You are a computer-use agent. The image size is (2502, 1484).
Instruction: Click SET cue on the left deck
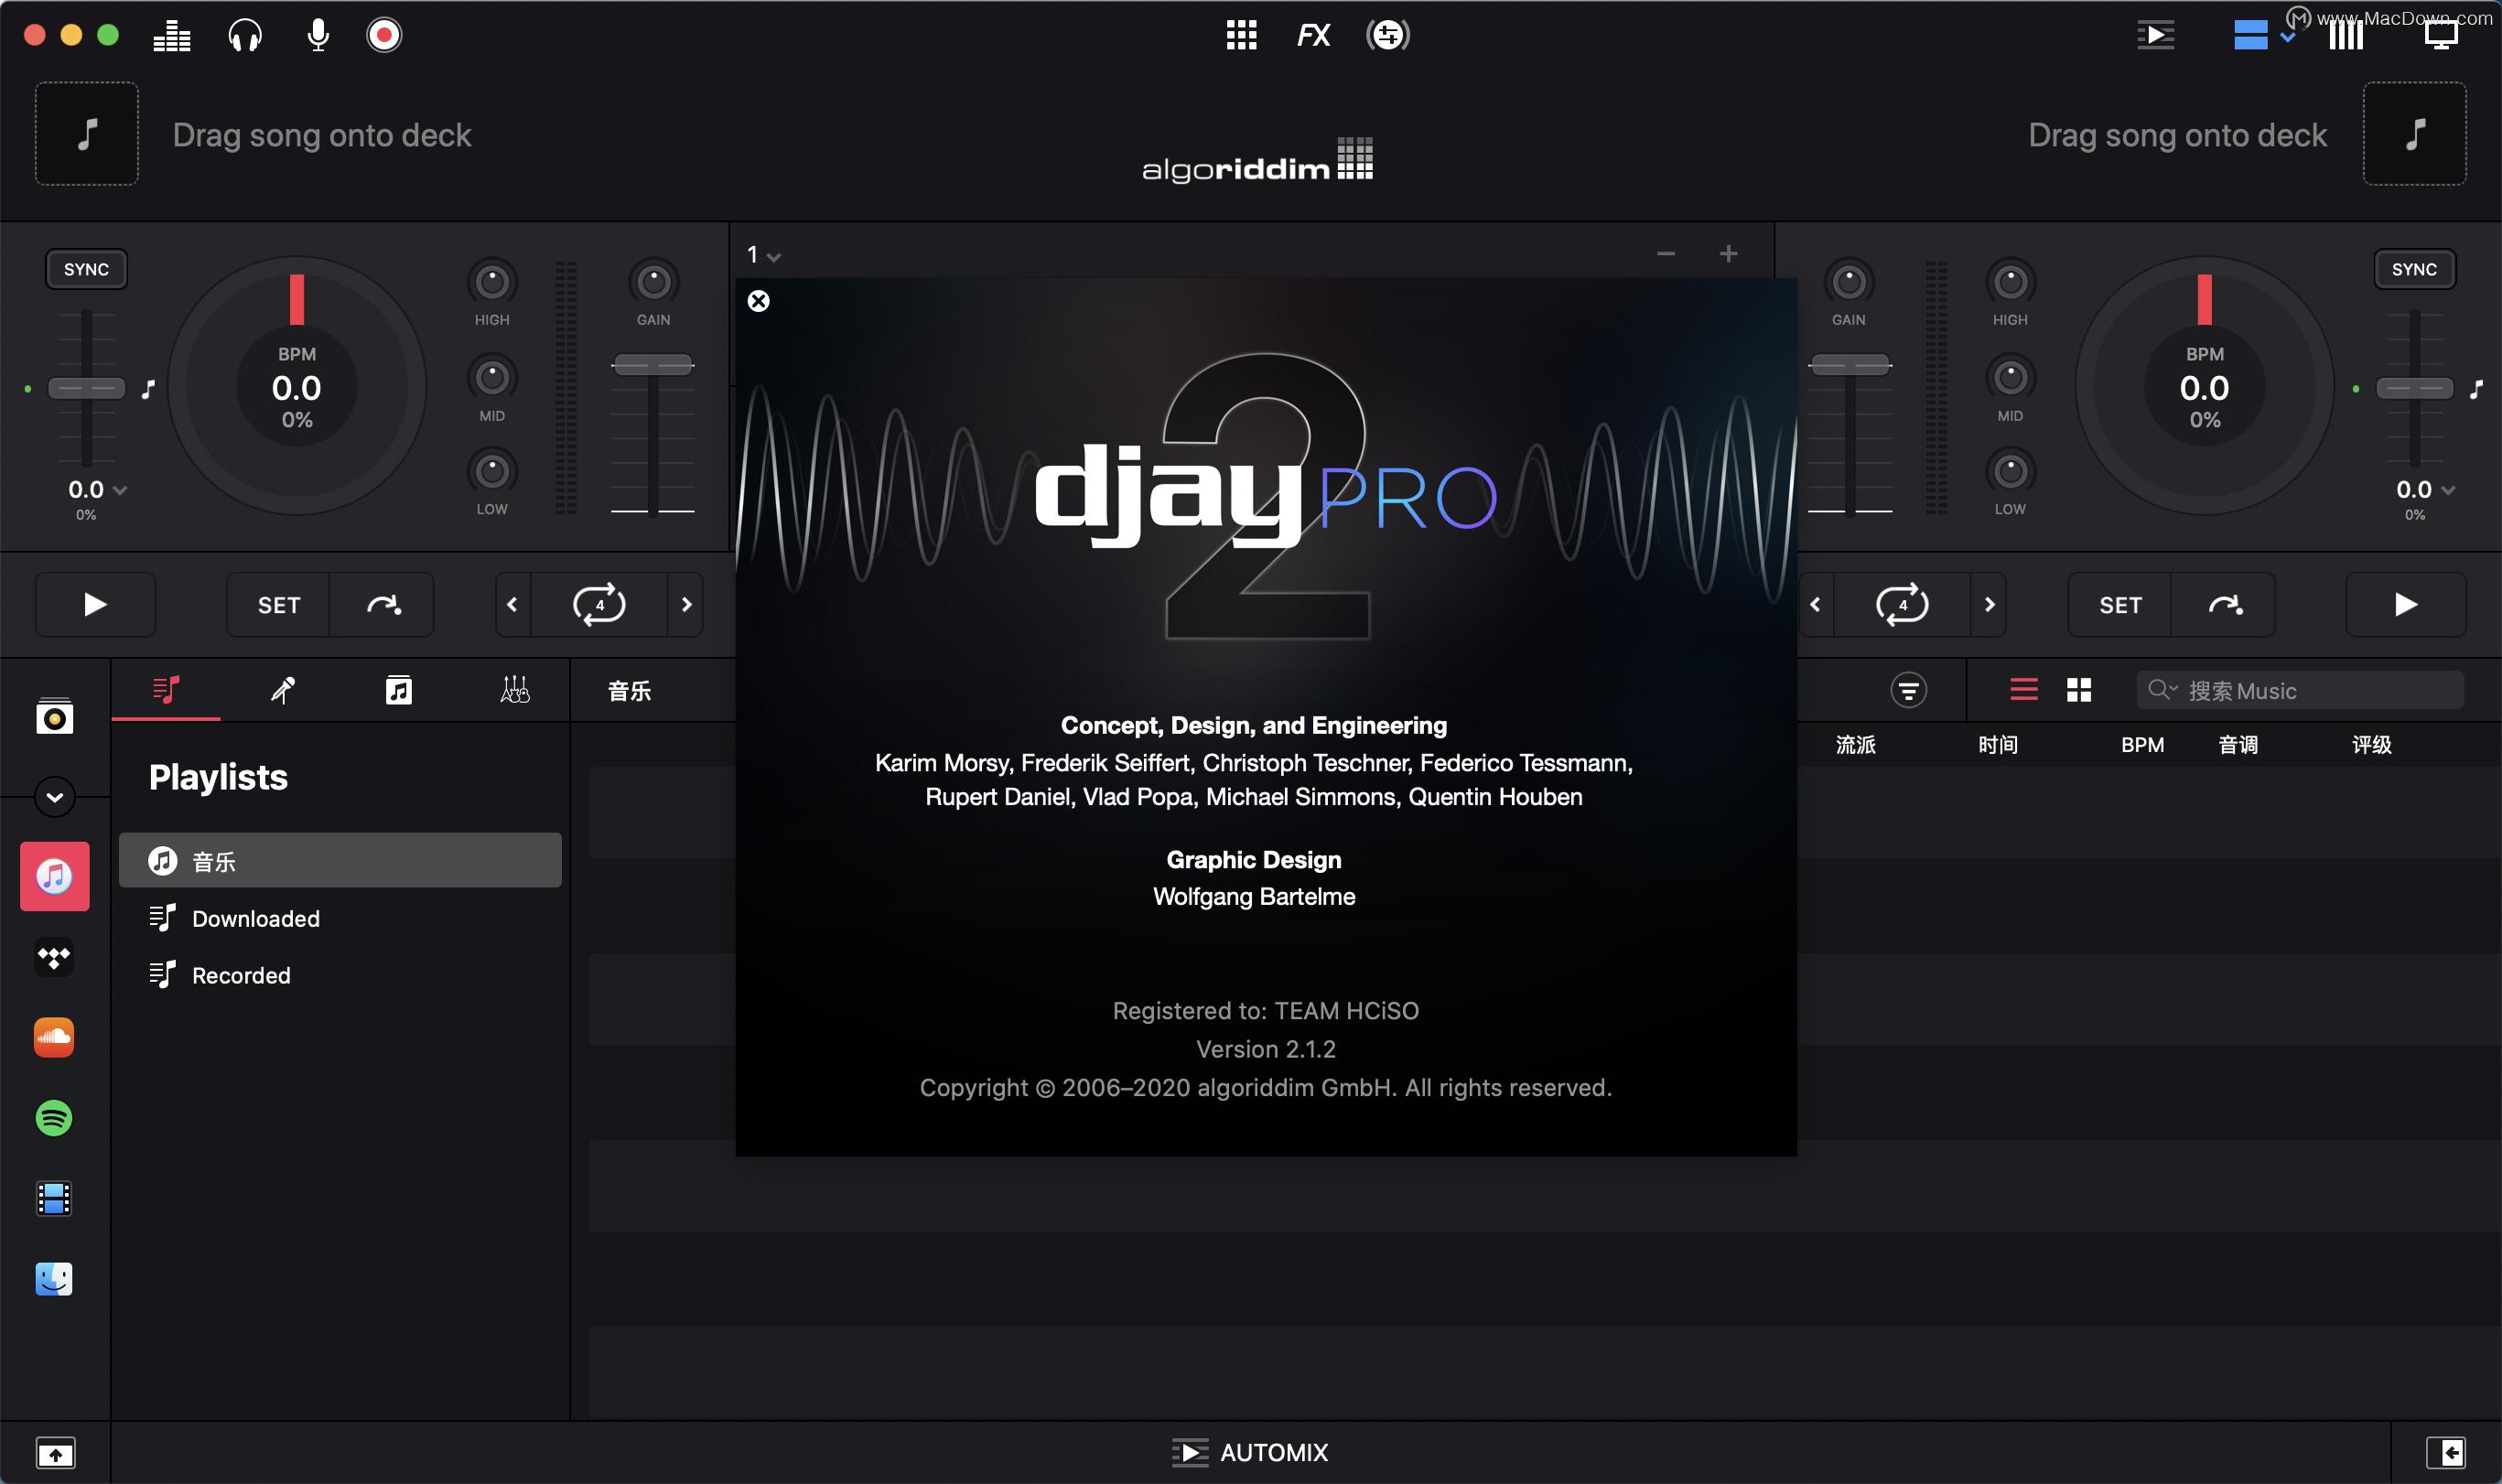278,605
